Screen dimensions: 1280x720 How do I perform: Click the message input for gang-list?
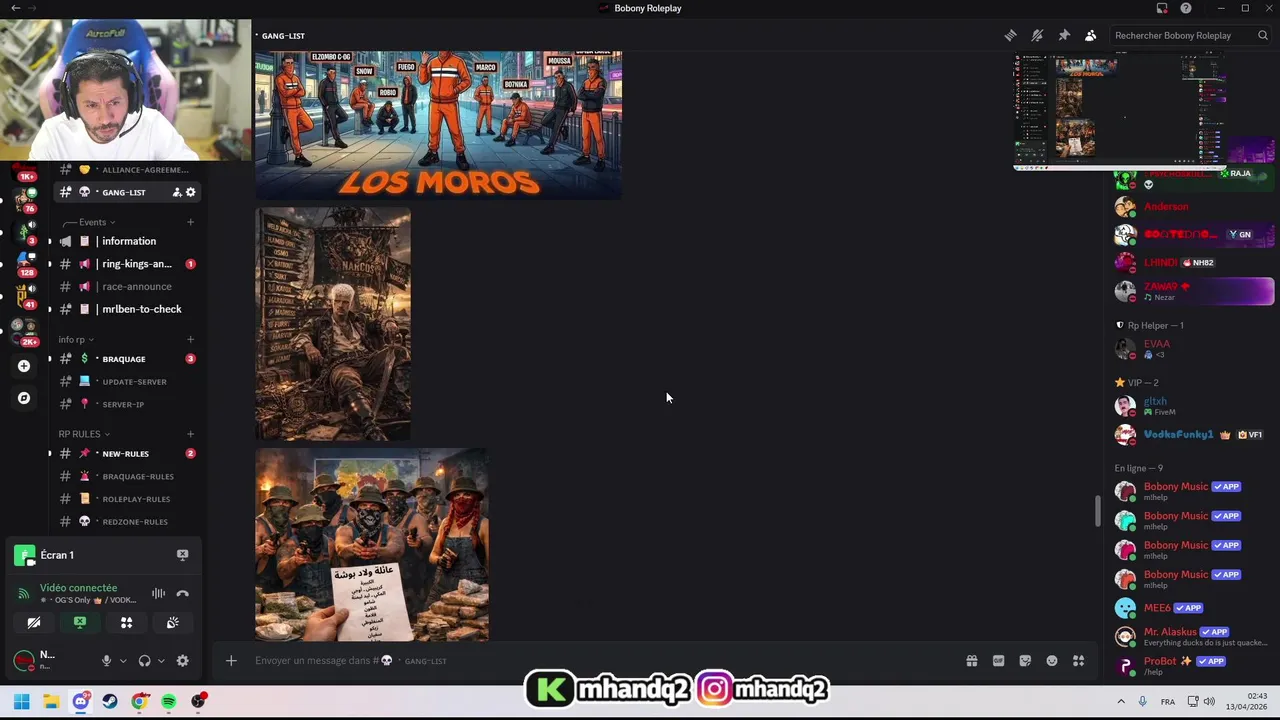tap(600, 661)
